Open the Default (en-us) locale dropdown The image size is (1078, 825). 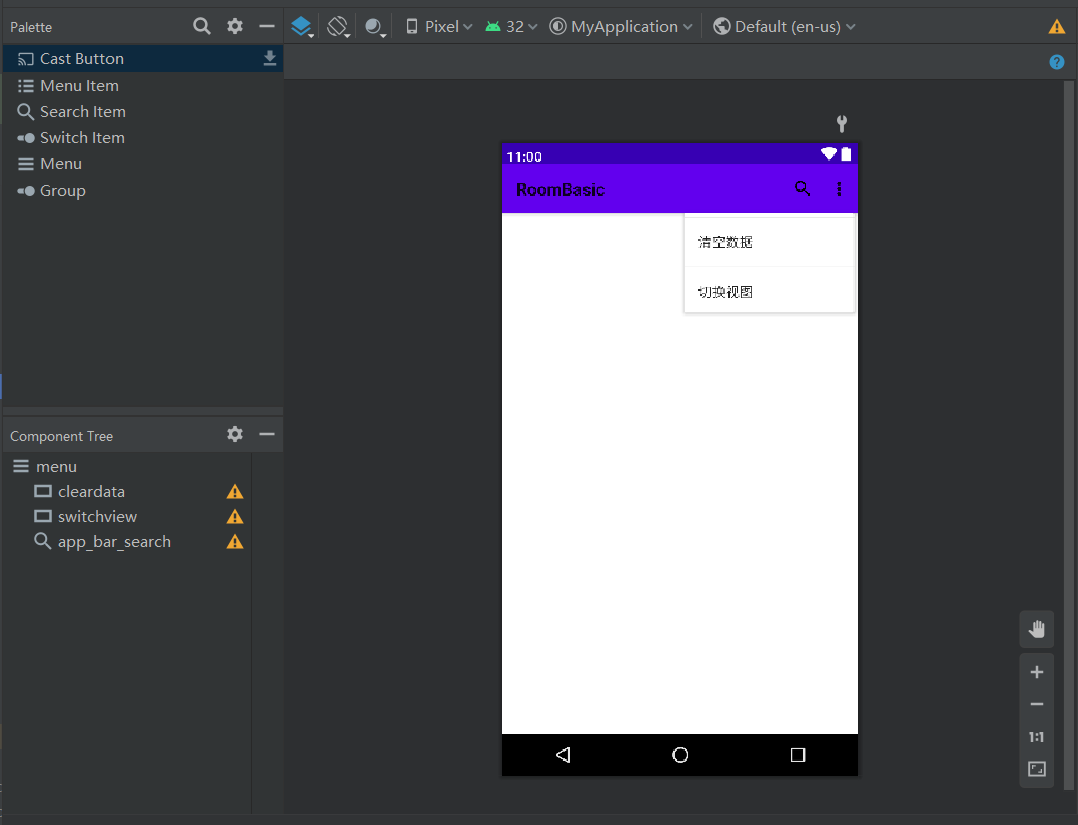pos(784,27)
